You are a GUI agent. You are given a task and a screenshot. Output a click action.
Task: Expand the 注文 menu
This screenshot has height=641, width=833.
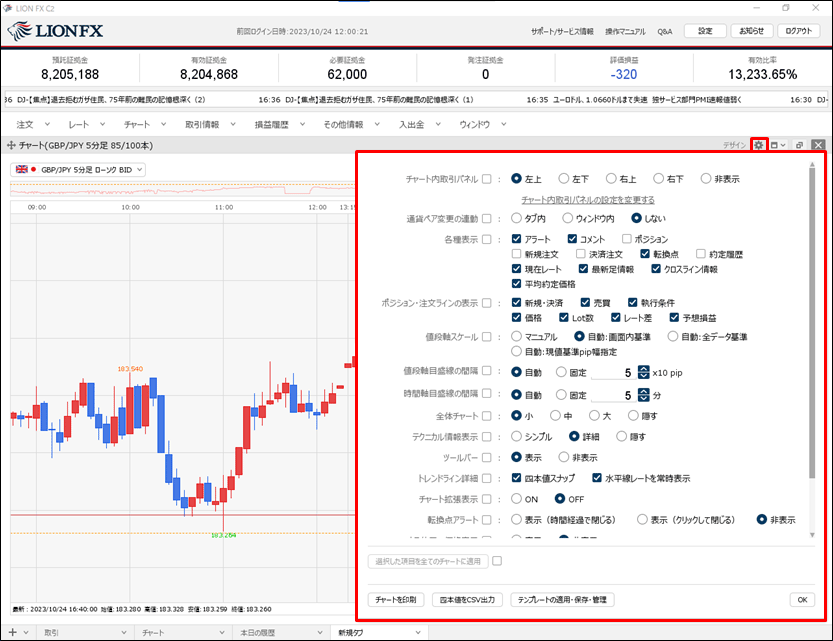click(x=33, y=124)
